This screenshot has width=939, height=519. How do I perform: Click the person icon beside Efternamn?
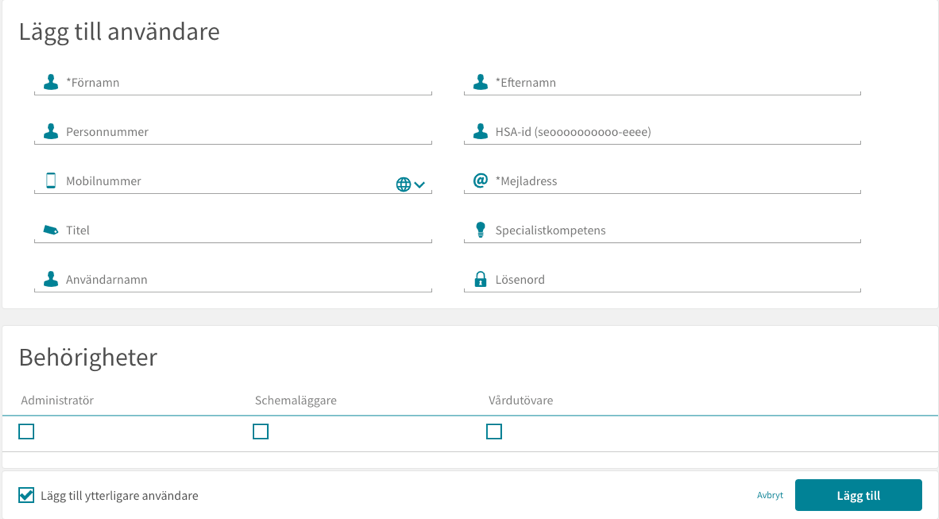[480, 82]
